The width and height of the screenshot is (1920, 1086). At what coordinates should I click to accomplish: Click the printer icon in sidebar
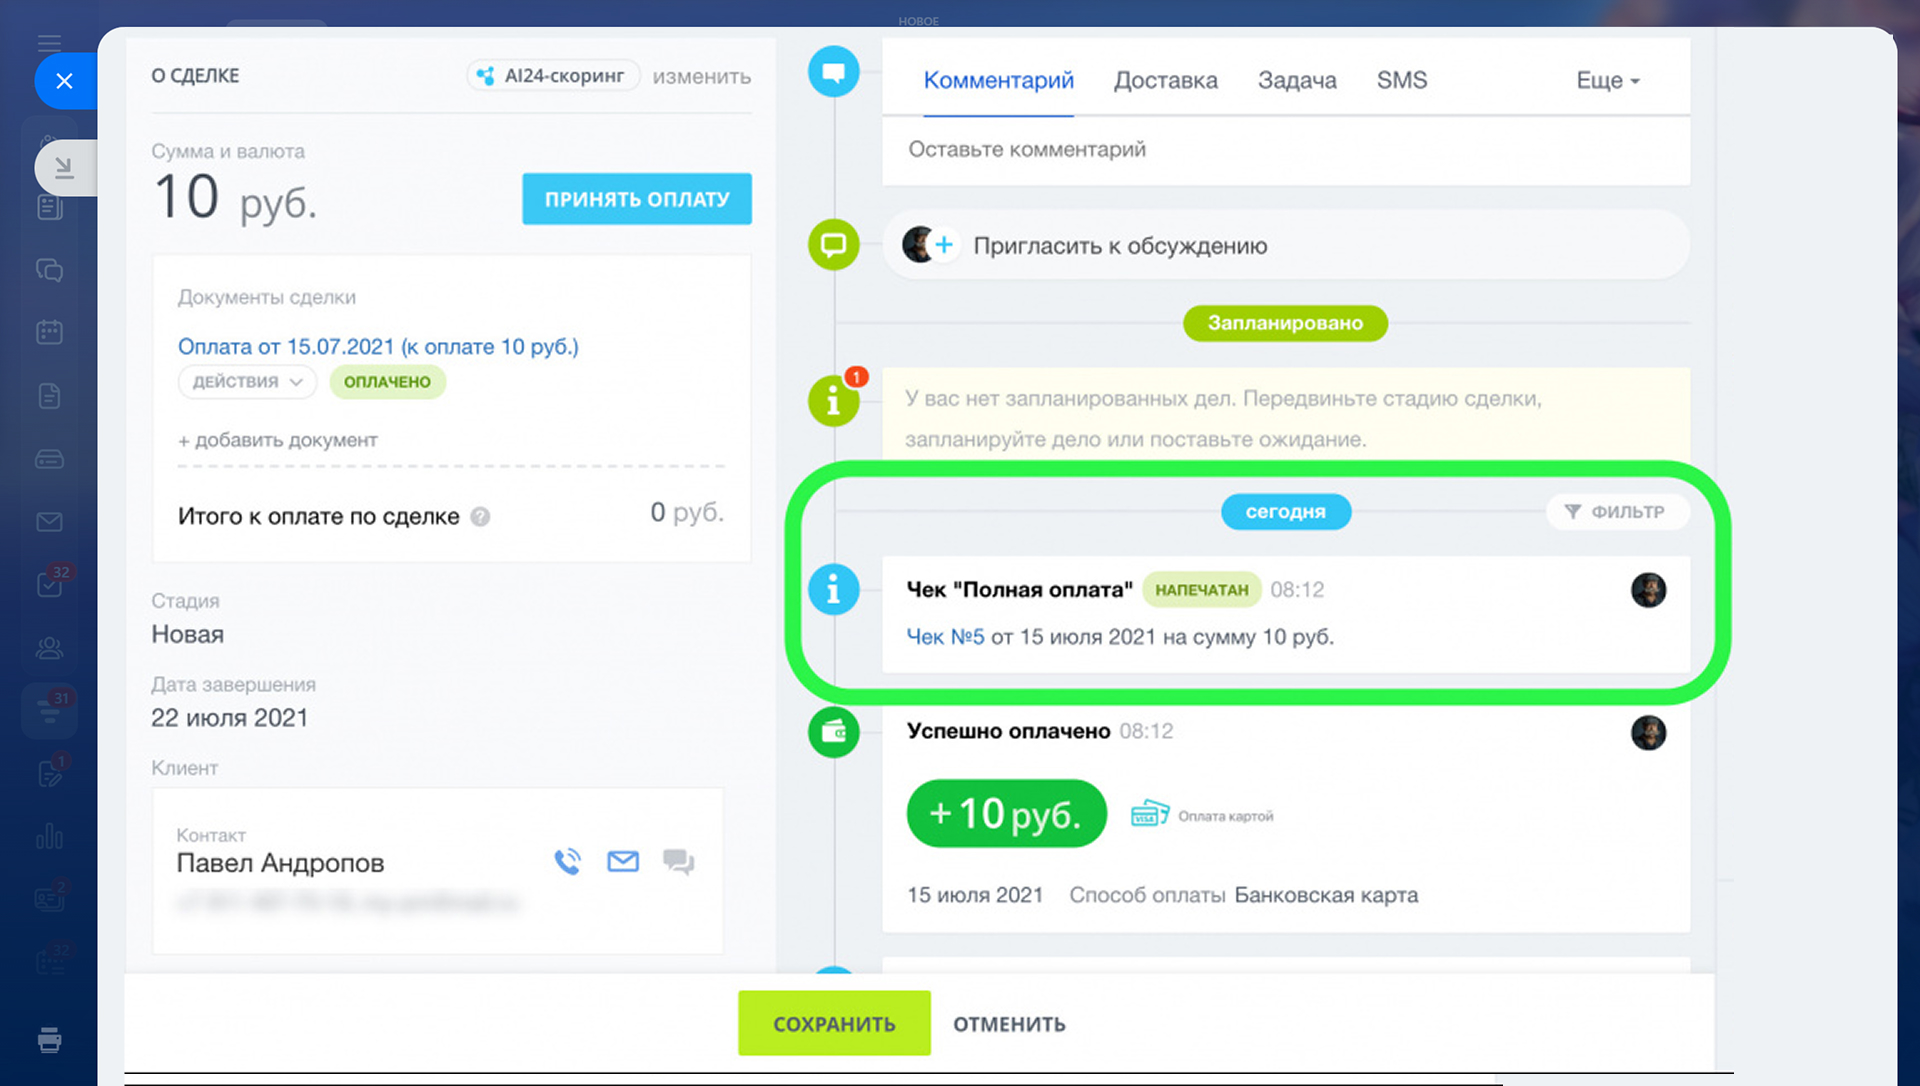[49, 1040]
